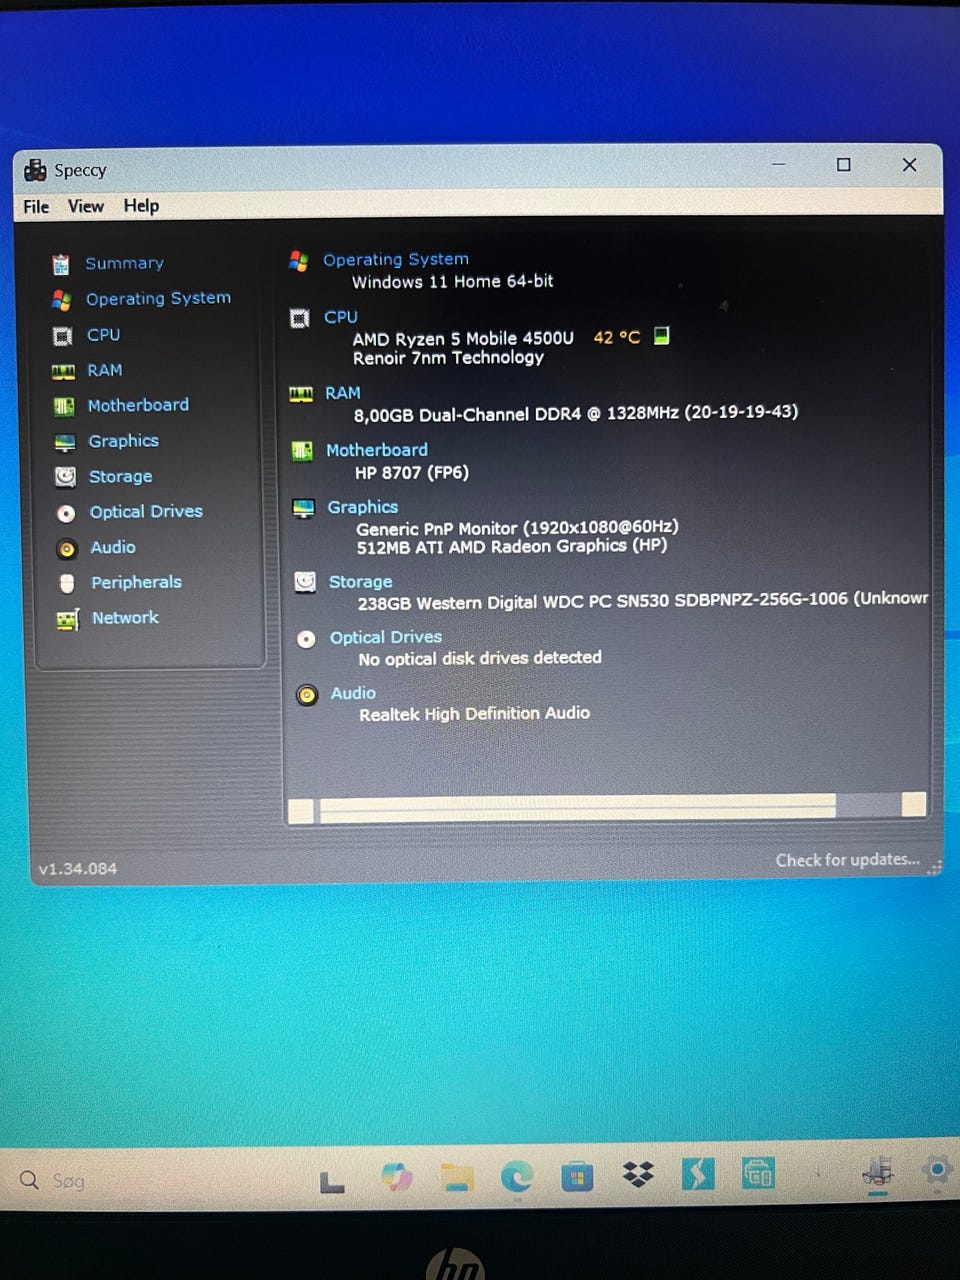
Task: Click the Operating System heading in summary pane
Action: (396, 259)
